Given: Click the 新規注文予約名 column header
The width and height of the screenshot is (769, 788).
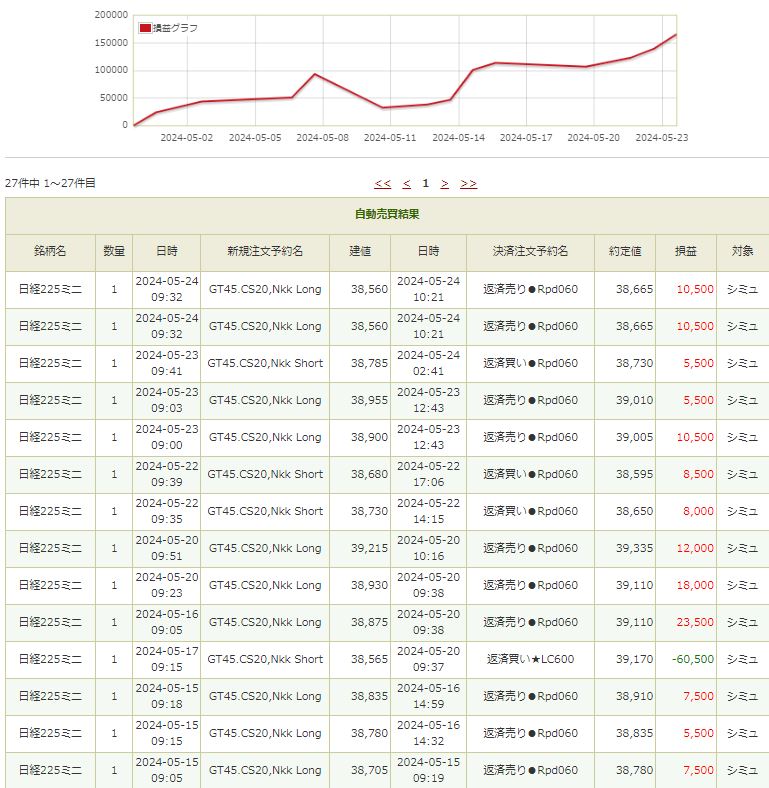Looking at the screenshot, I should tap(265, 251).
